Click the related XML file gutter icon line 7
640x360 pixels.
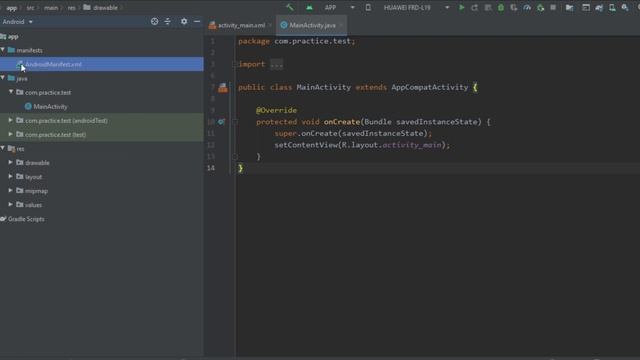pyautogui.click(x=223, y=87)
